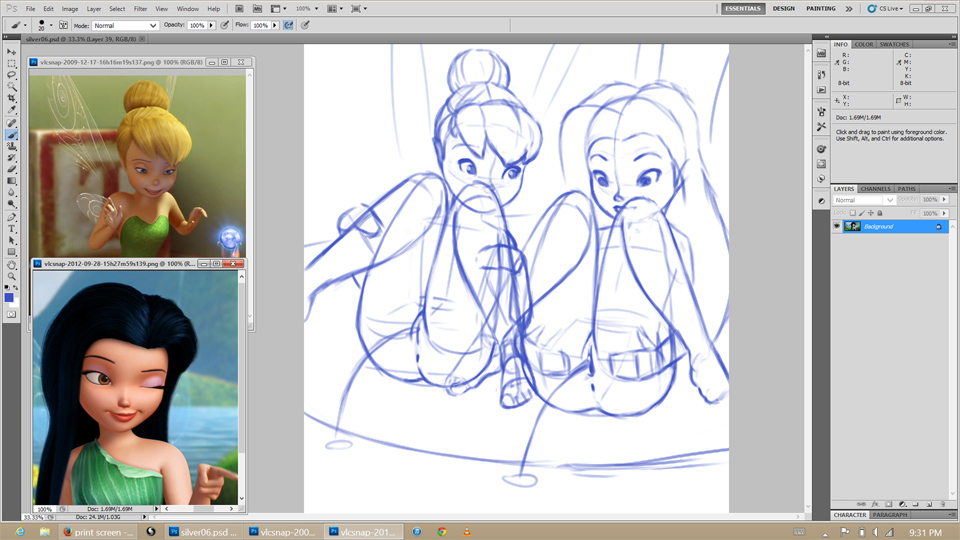Open the Flow slider arrow
Viewport: 960px width, 540px height.
click(x=275, y=26)
